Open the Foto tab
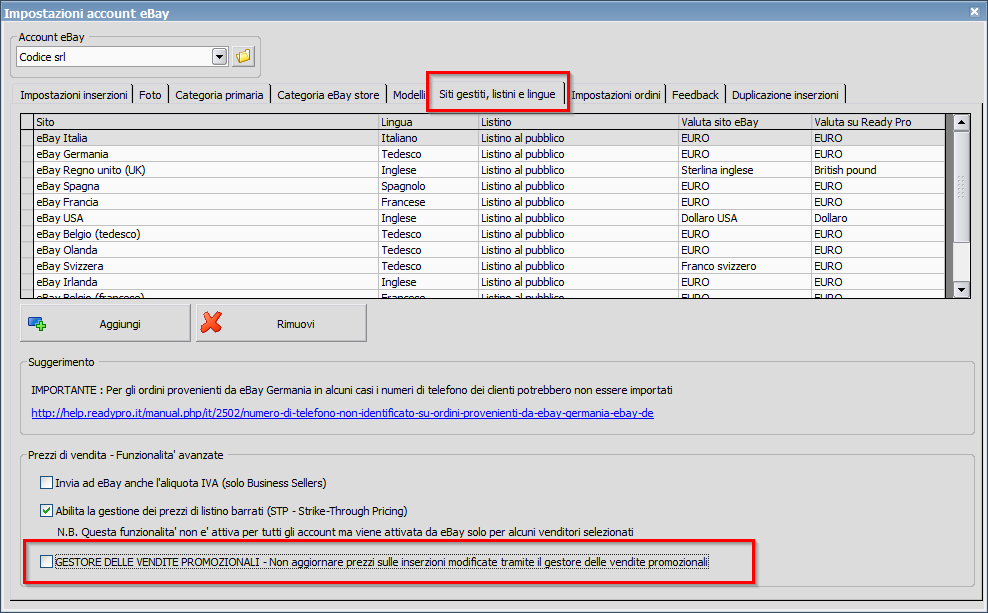Screen dimensions: 988x613 [x=150, y=95]
